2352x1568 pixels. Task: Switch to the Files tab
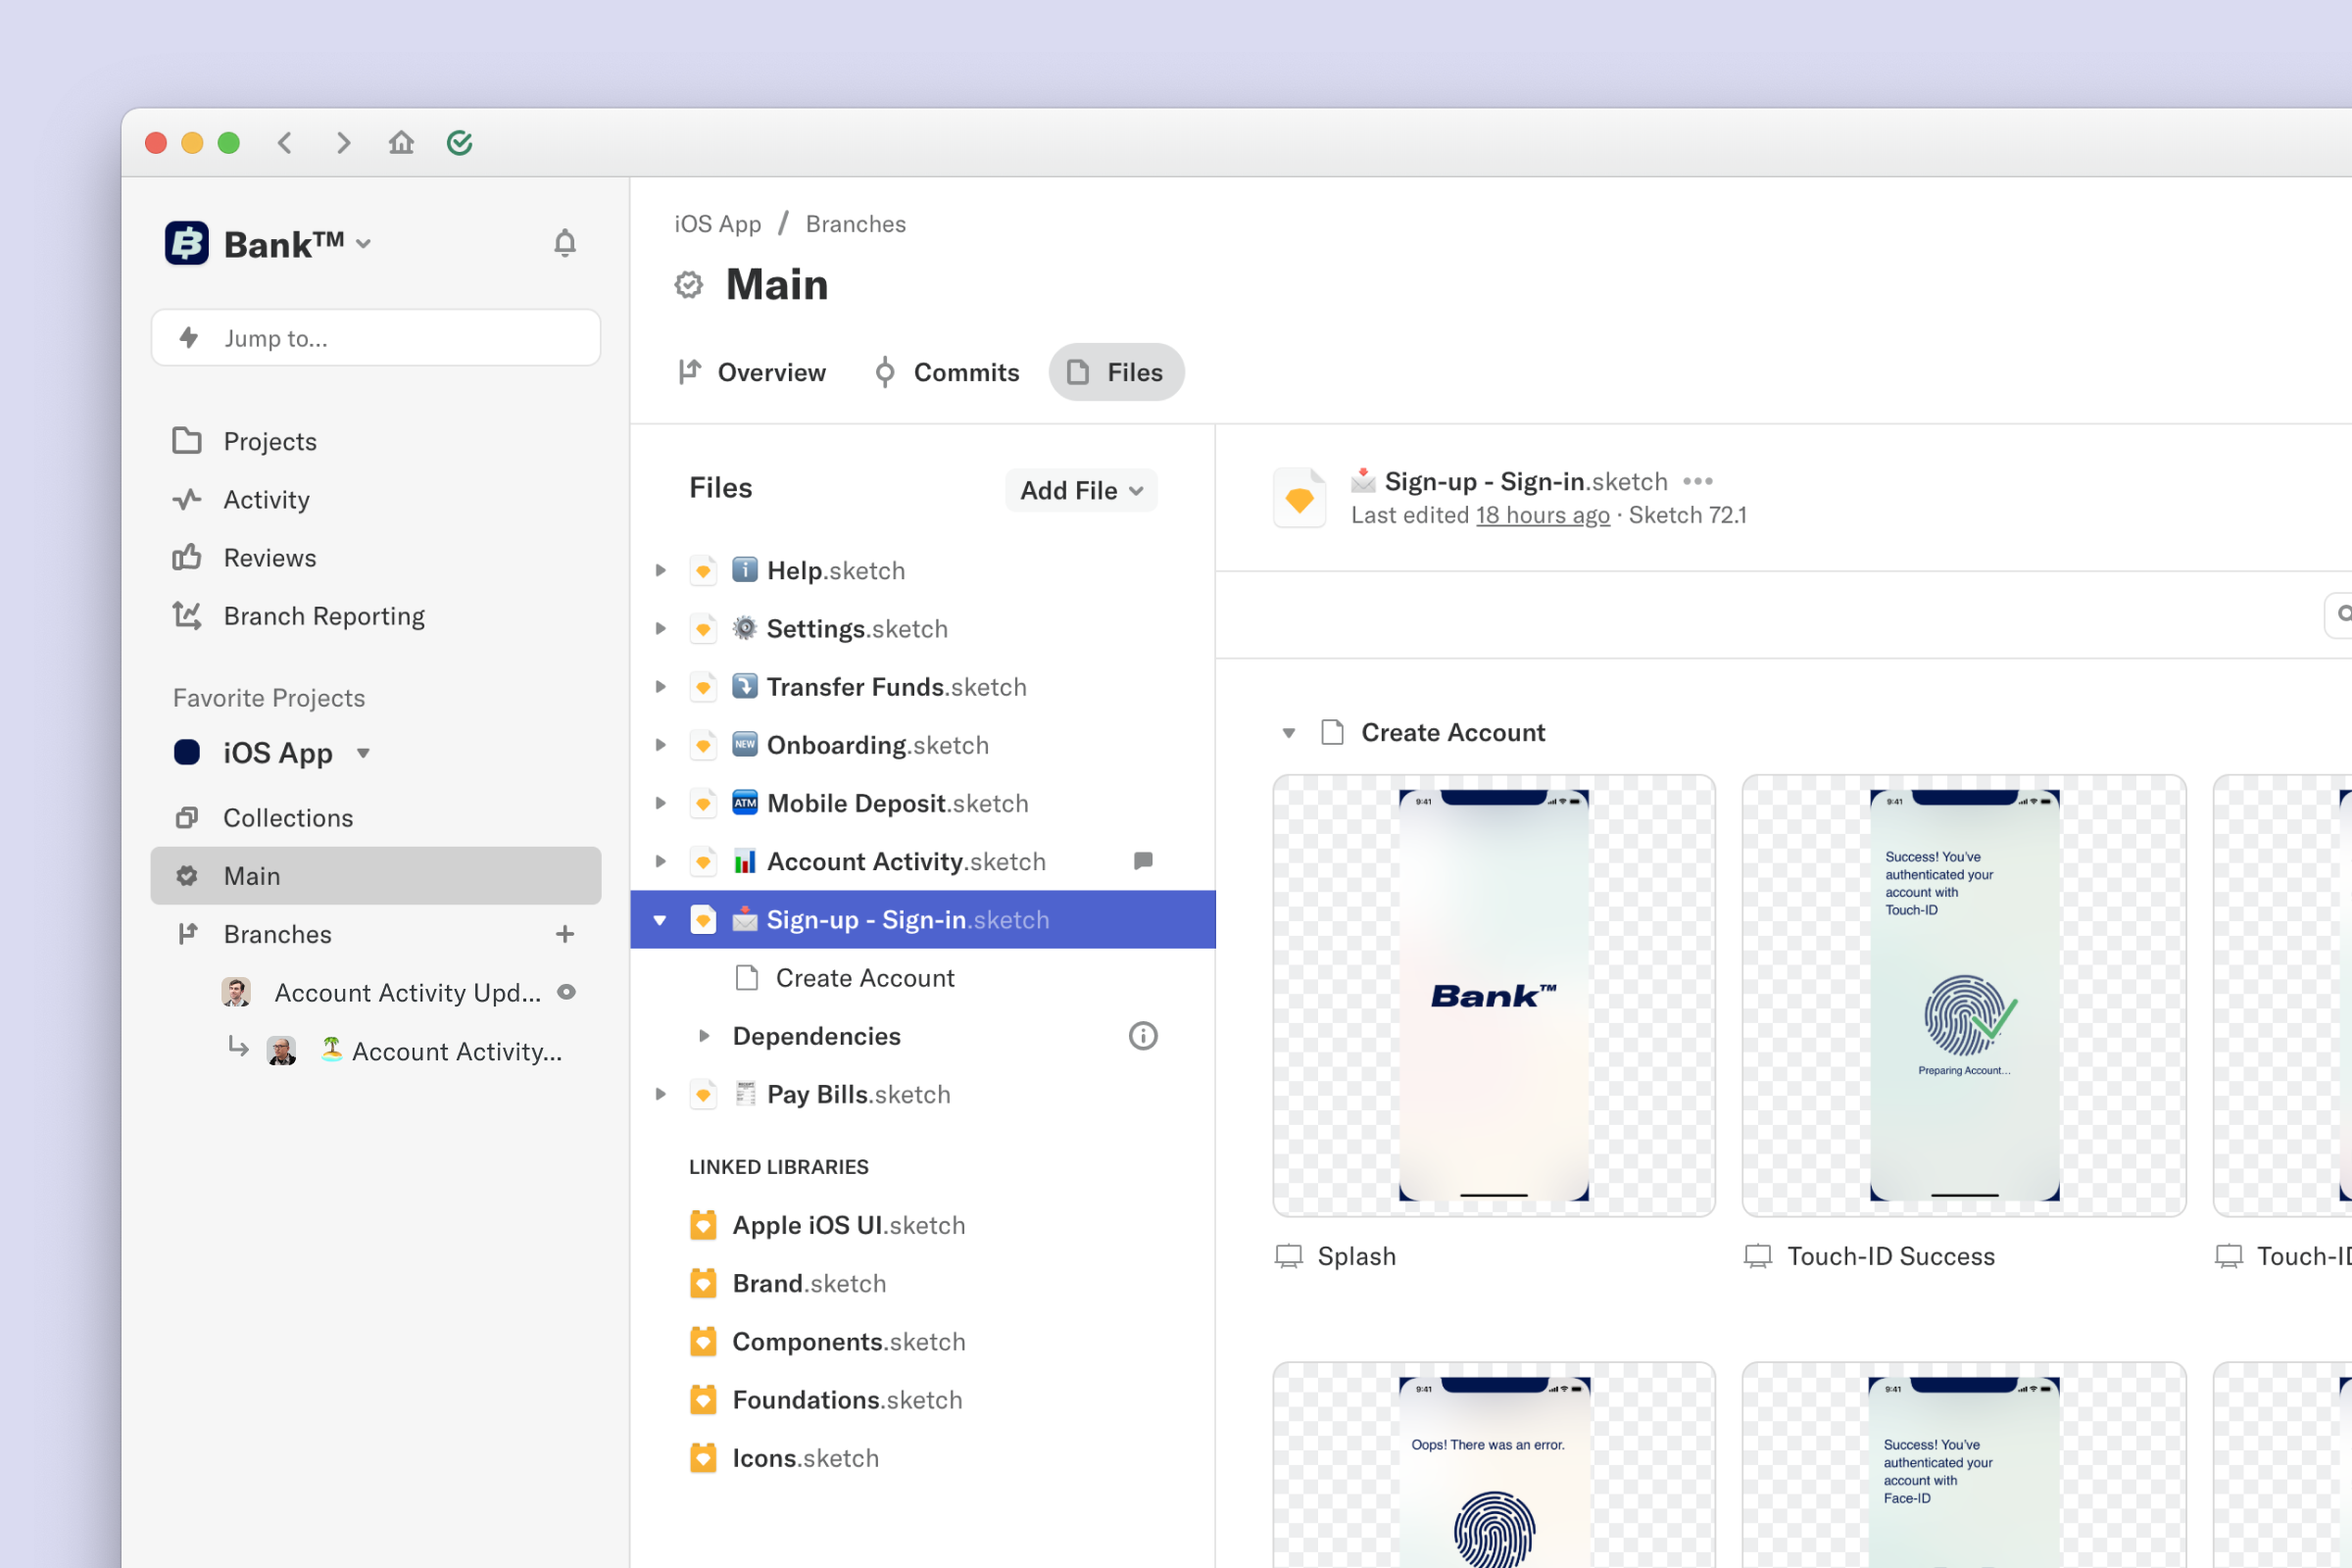point(1116,372)
